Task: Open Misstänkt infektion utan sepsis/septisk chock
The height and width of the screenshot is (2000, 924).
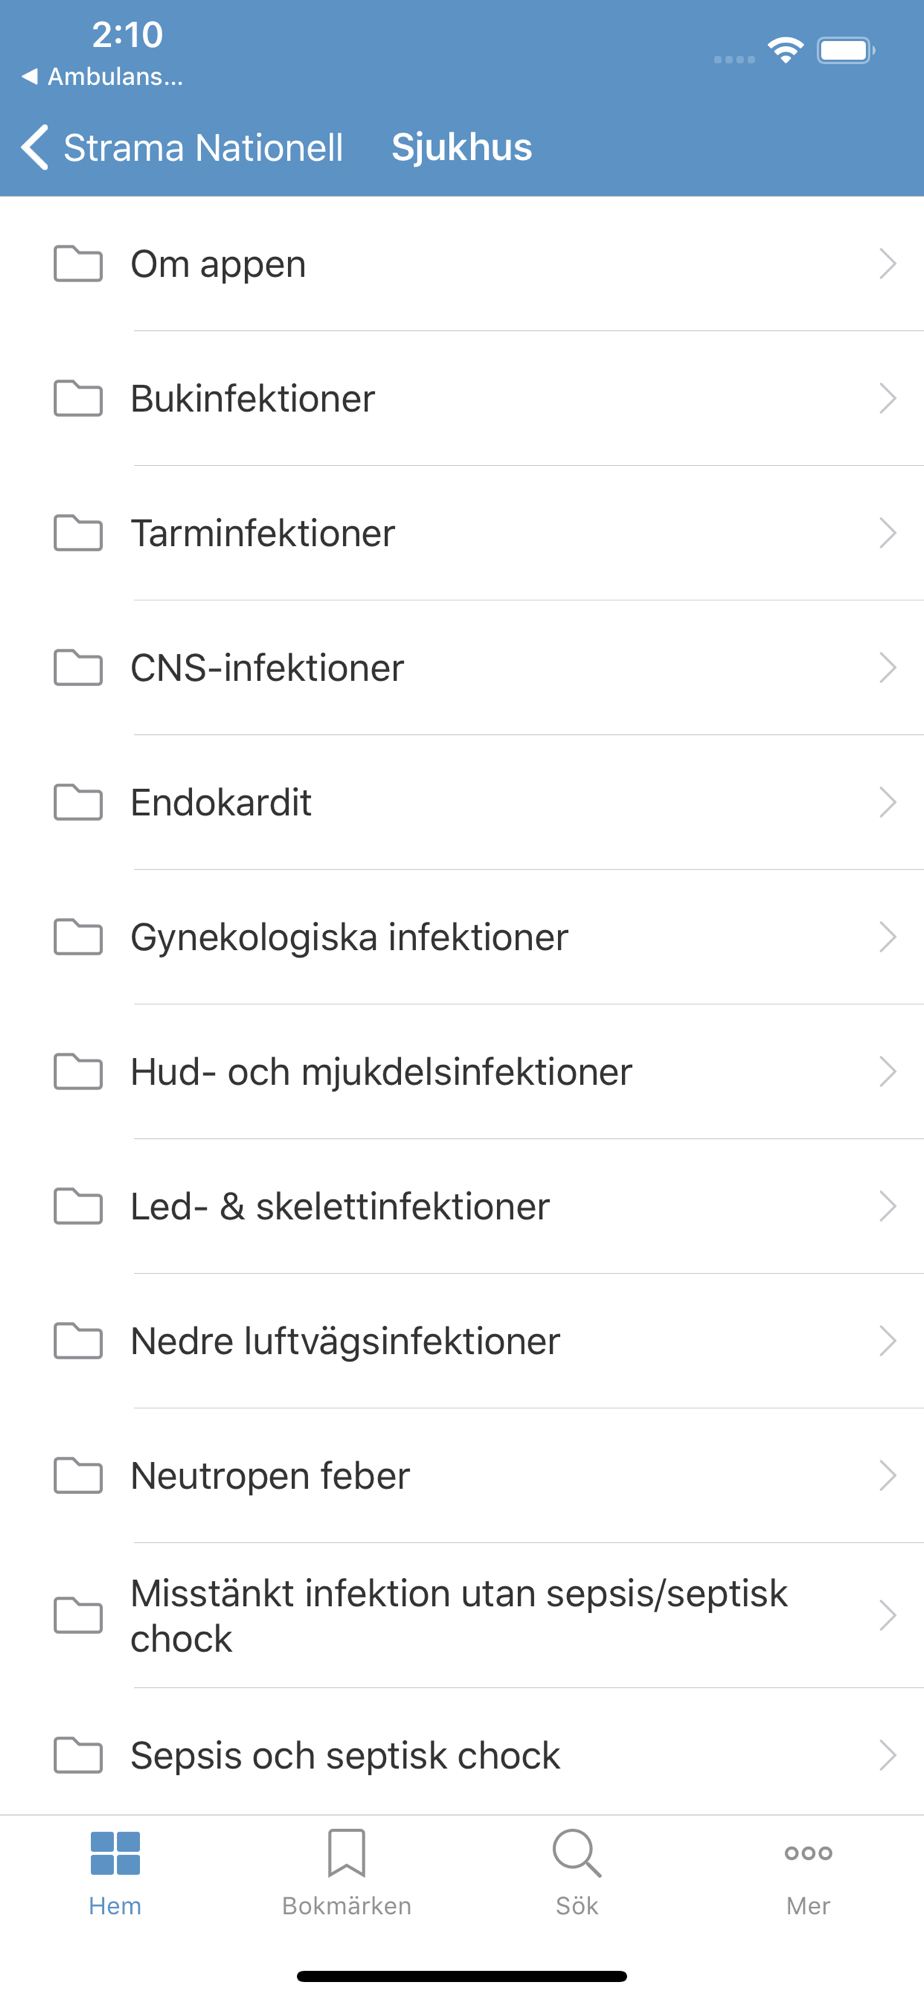Action: tap(459, 1615)
